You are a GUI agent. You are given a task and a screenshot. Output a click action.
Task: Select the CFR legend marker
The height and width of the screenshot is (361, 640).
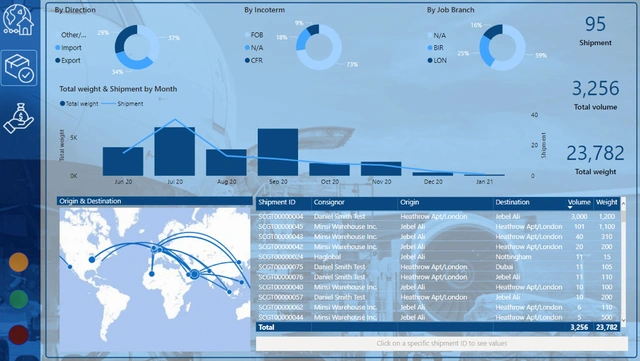pos(247,60)
